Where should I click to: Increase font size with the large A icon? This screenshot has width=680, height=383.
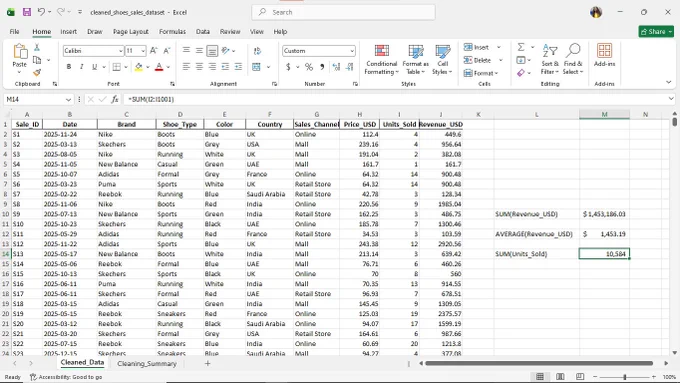(x=154, y=51)
